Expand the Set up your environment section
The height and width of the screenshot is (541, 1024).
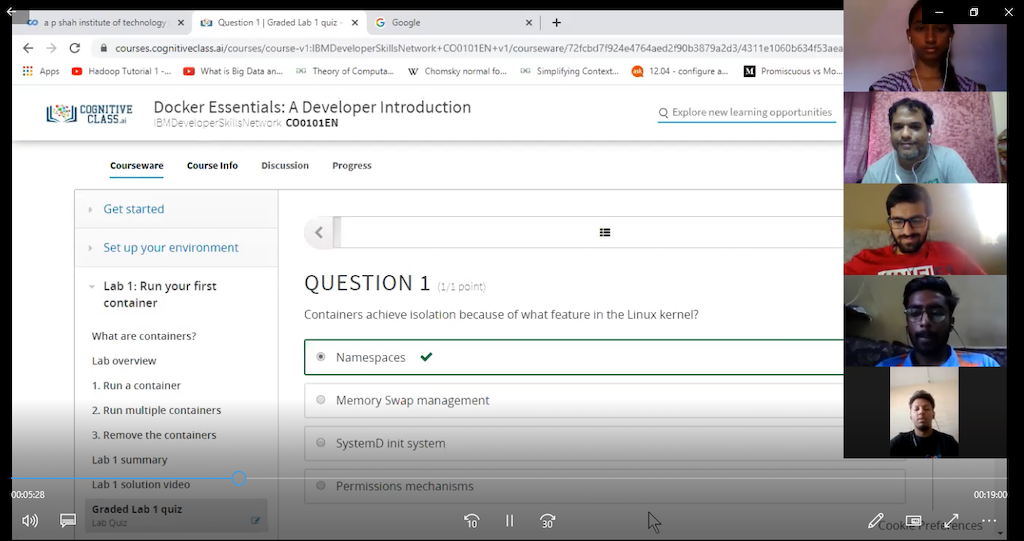coord(176,248)
